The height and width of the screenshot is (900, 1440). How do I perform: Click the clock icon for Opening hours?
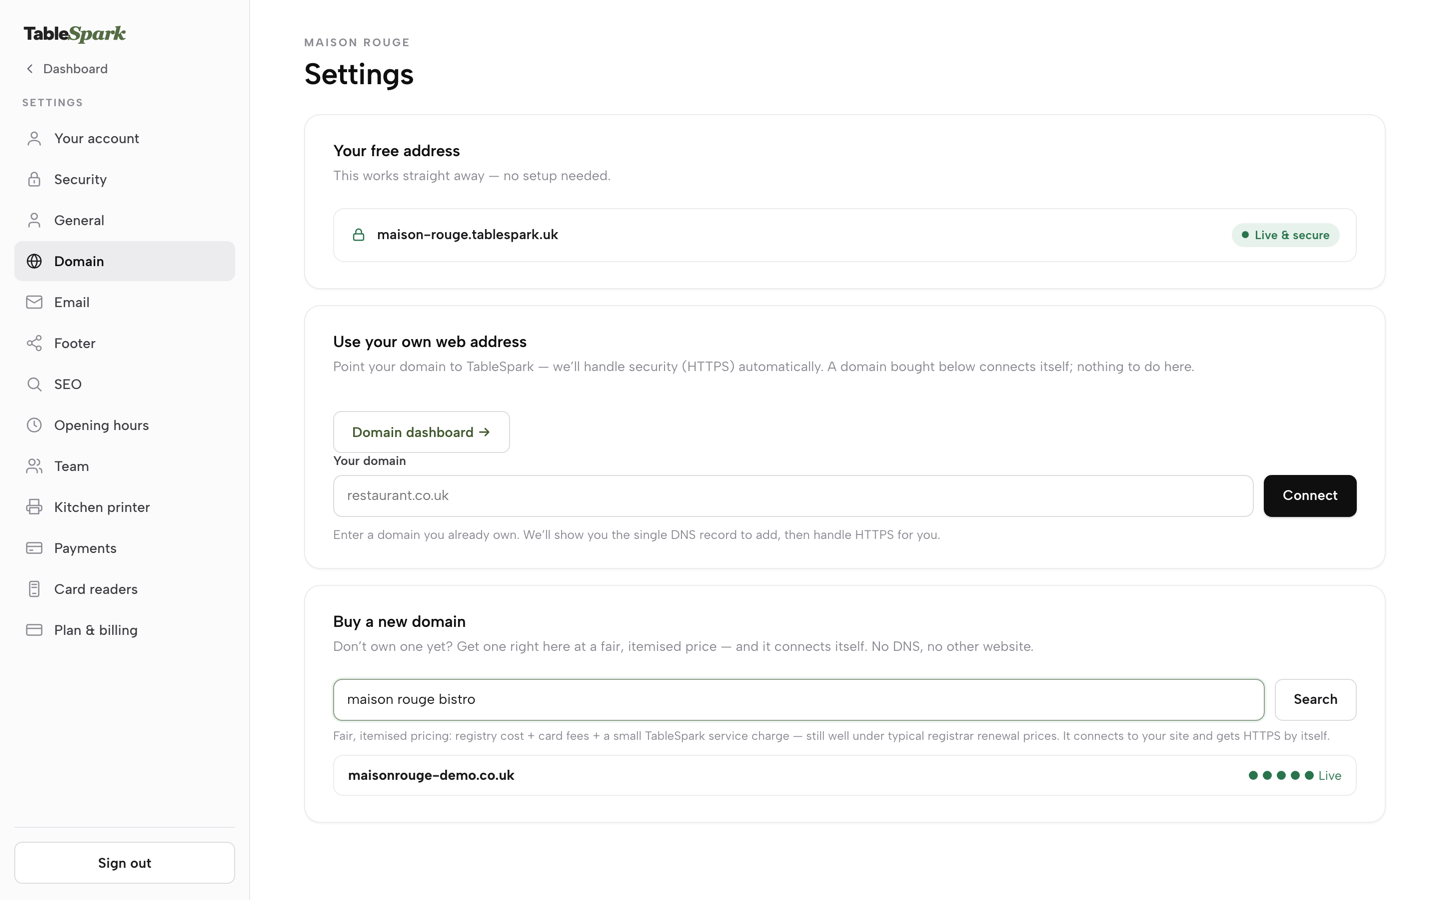(34, 426)
